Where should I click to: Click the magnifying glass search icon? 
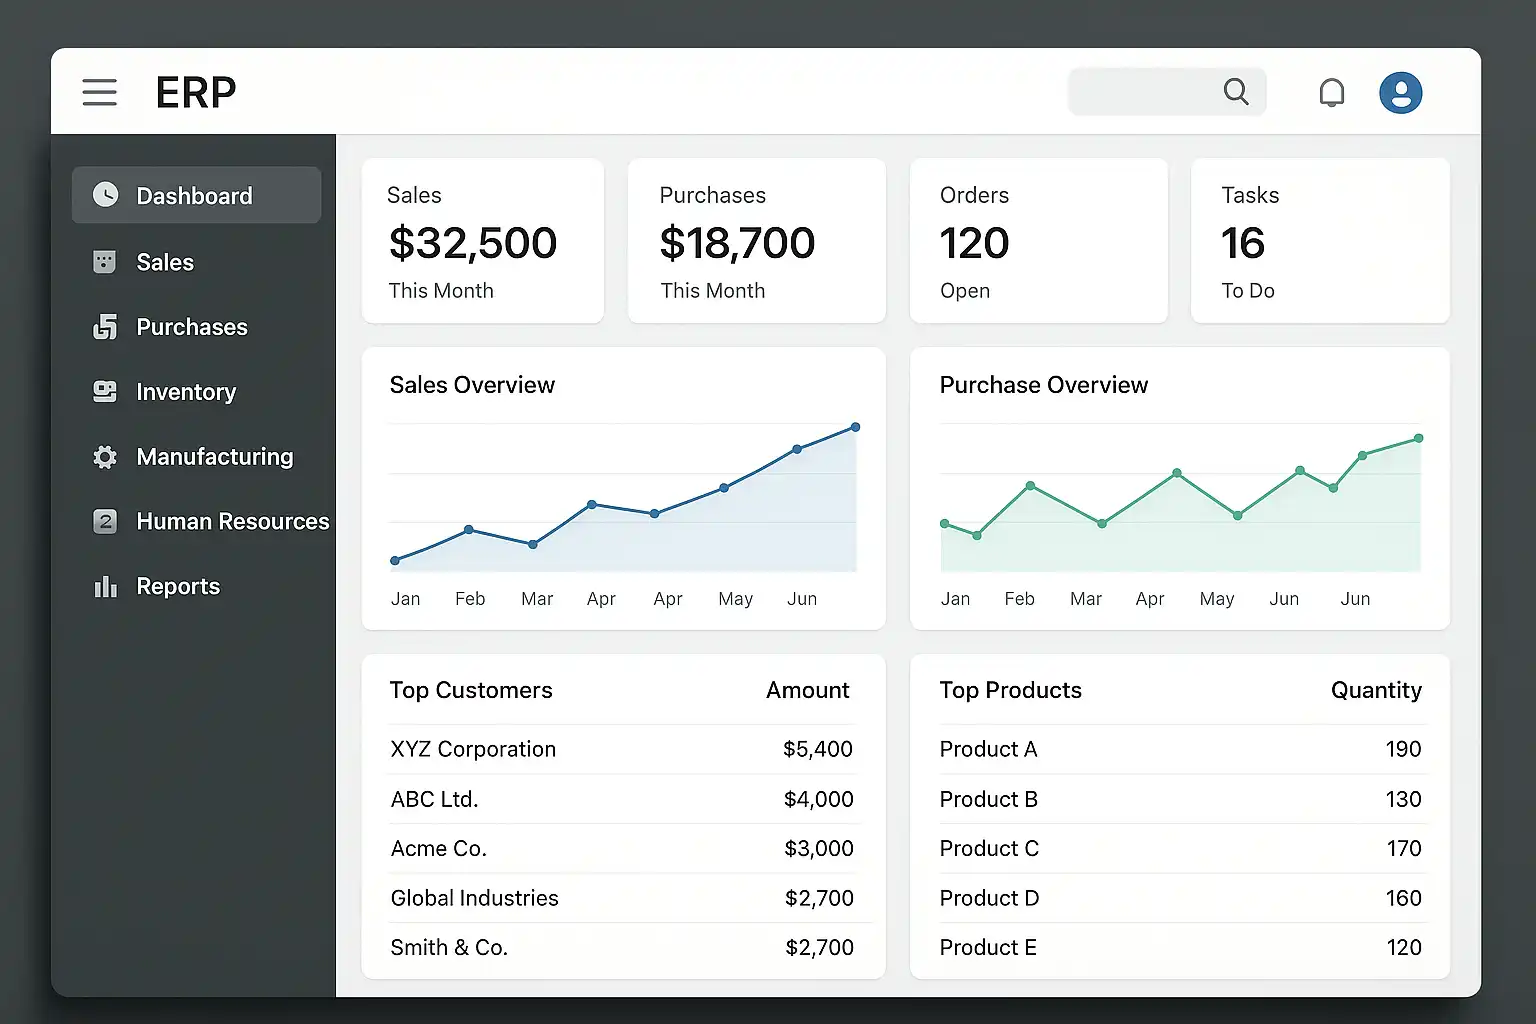coord(1236,92)
